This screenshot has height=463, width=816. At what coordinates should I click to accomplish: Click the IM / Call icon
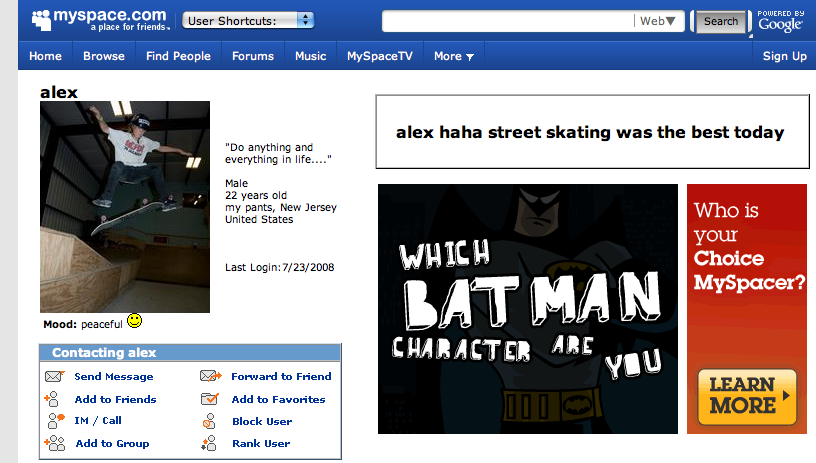point(54,421)
